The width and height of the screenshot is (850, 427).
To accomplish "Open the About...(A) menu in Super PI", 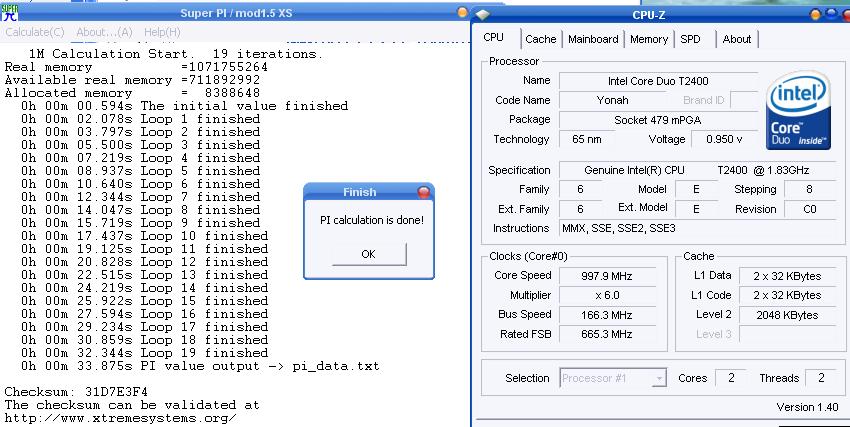I will point(104,32).
